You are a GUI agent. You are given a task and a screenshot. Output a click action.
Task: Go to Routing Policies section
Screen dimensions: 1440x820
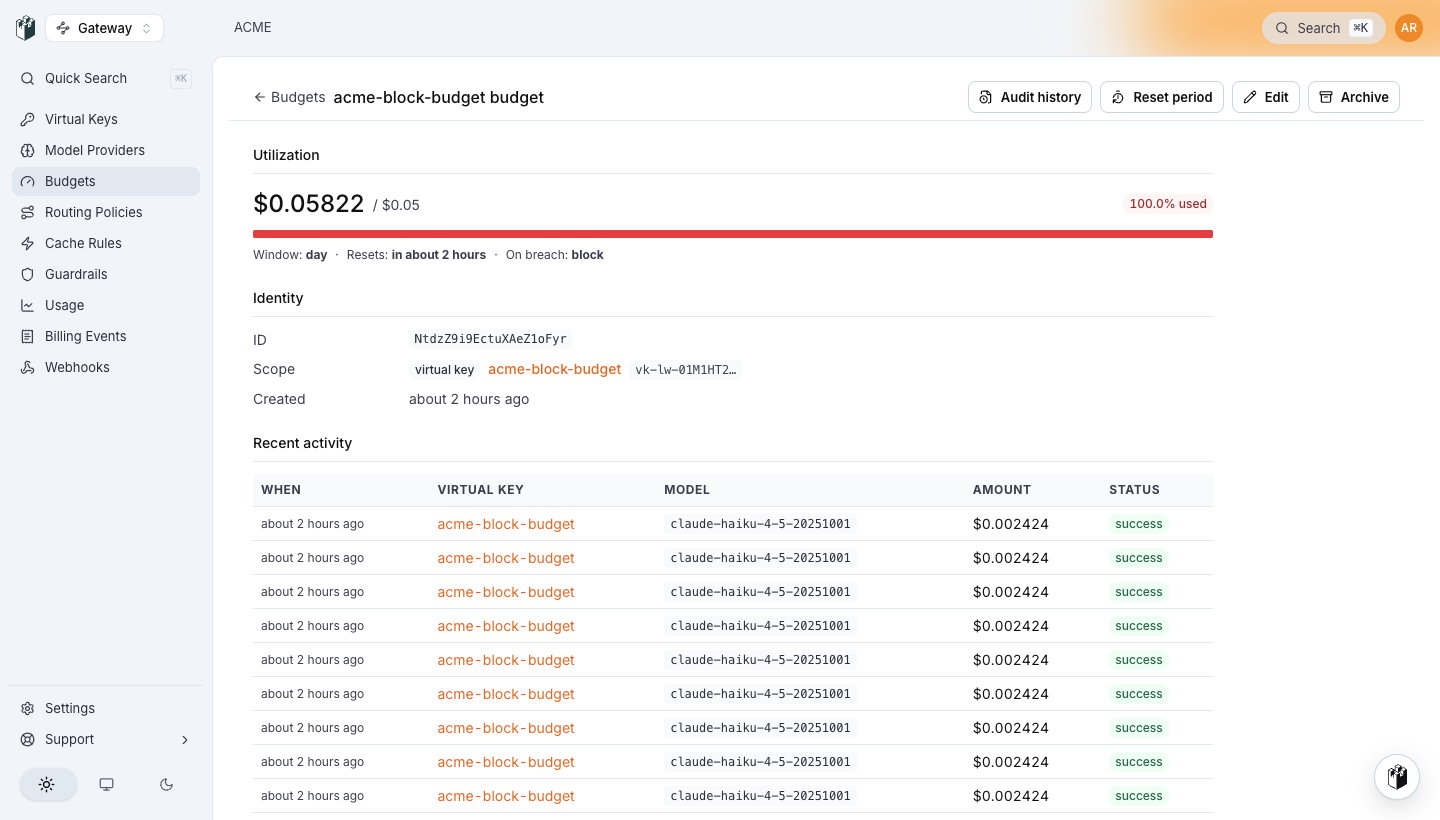(x=106, y=212)
